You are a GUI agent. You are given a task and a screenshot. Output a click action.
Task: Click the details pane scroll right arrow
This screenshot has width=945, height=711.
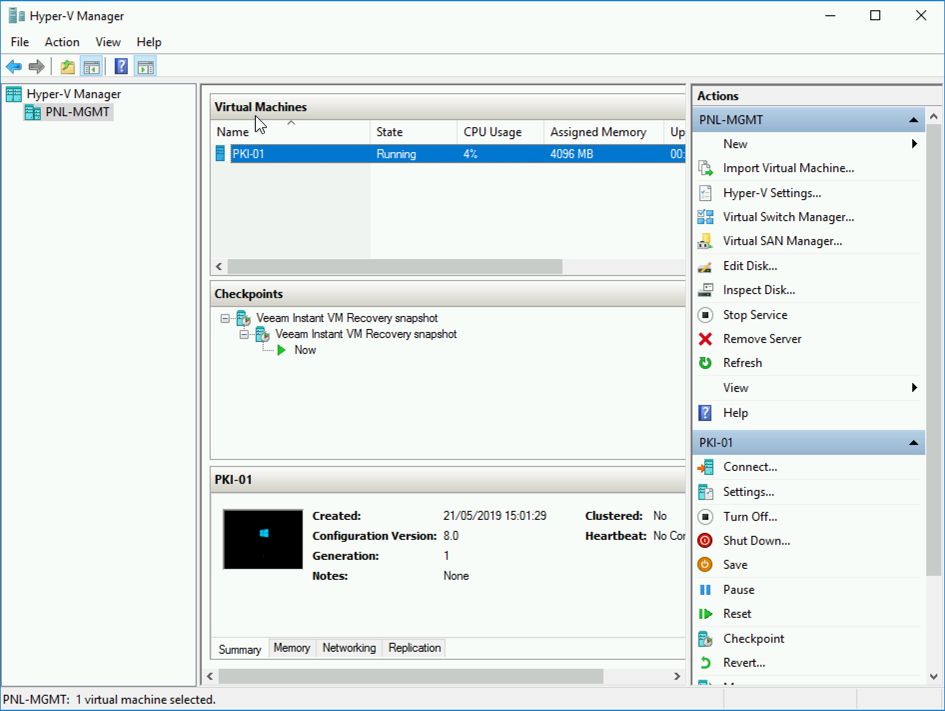point(677,677)
